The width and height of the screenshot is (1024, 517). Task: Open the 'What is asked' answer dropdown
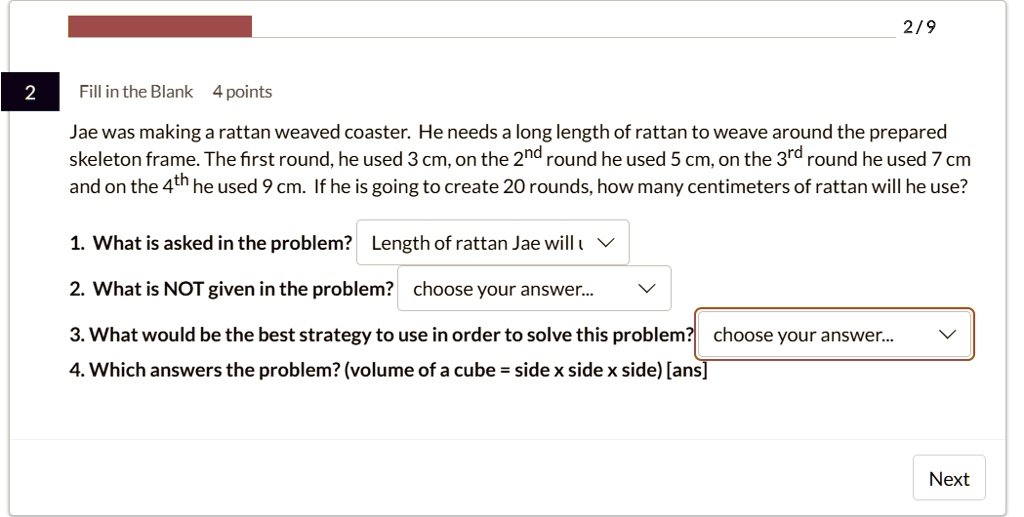click(492, 243)
